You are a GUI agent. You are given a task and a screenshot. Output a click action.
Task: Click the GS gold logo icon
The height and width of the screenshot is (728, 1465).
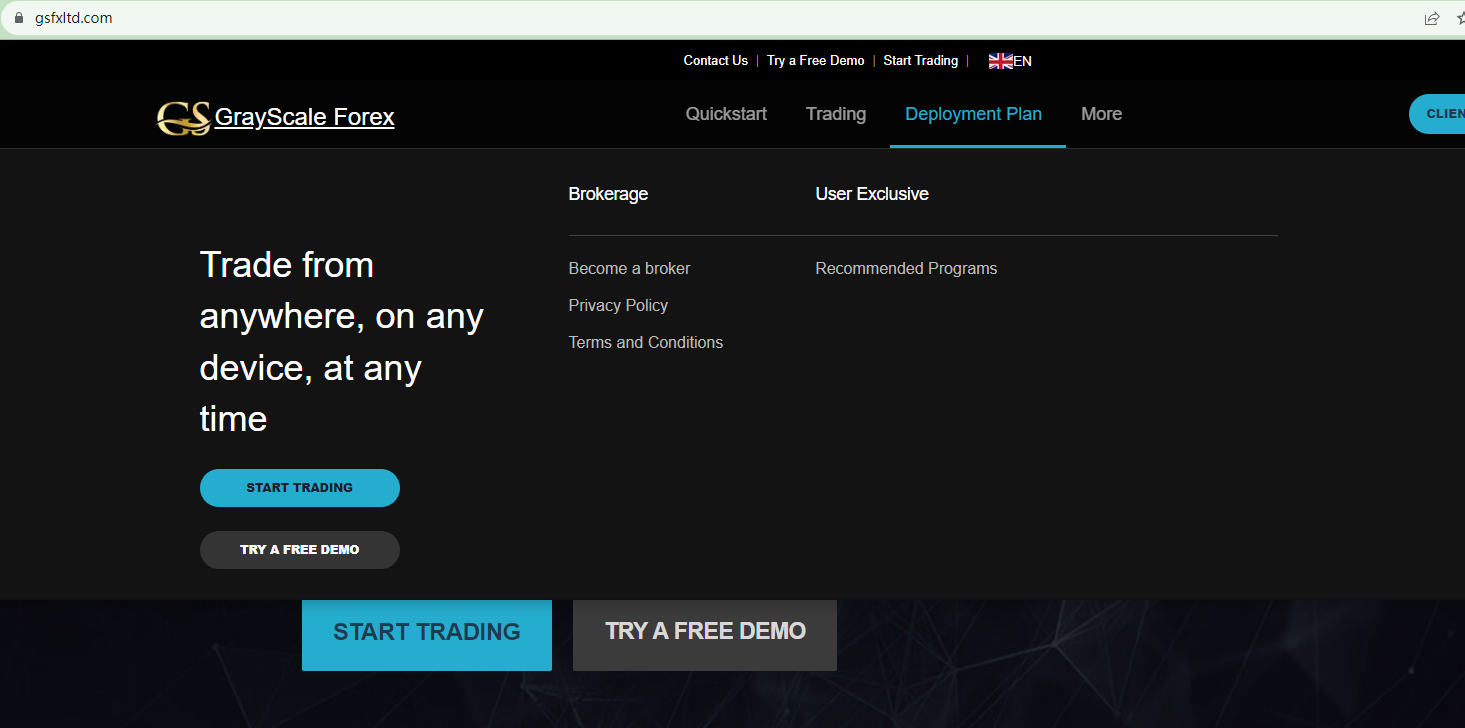(x=183, y=118)
